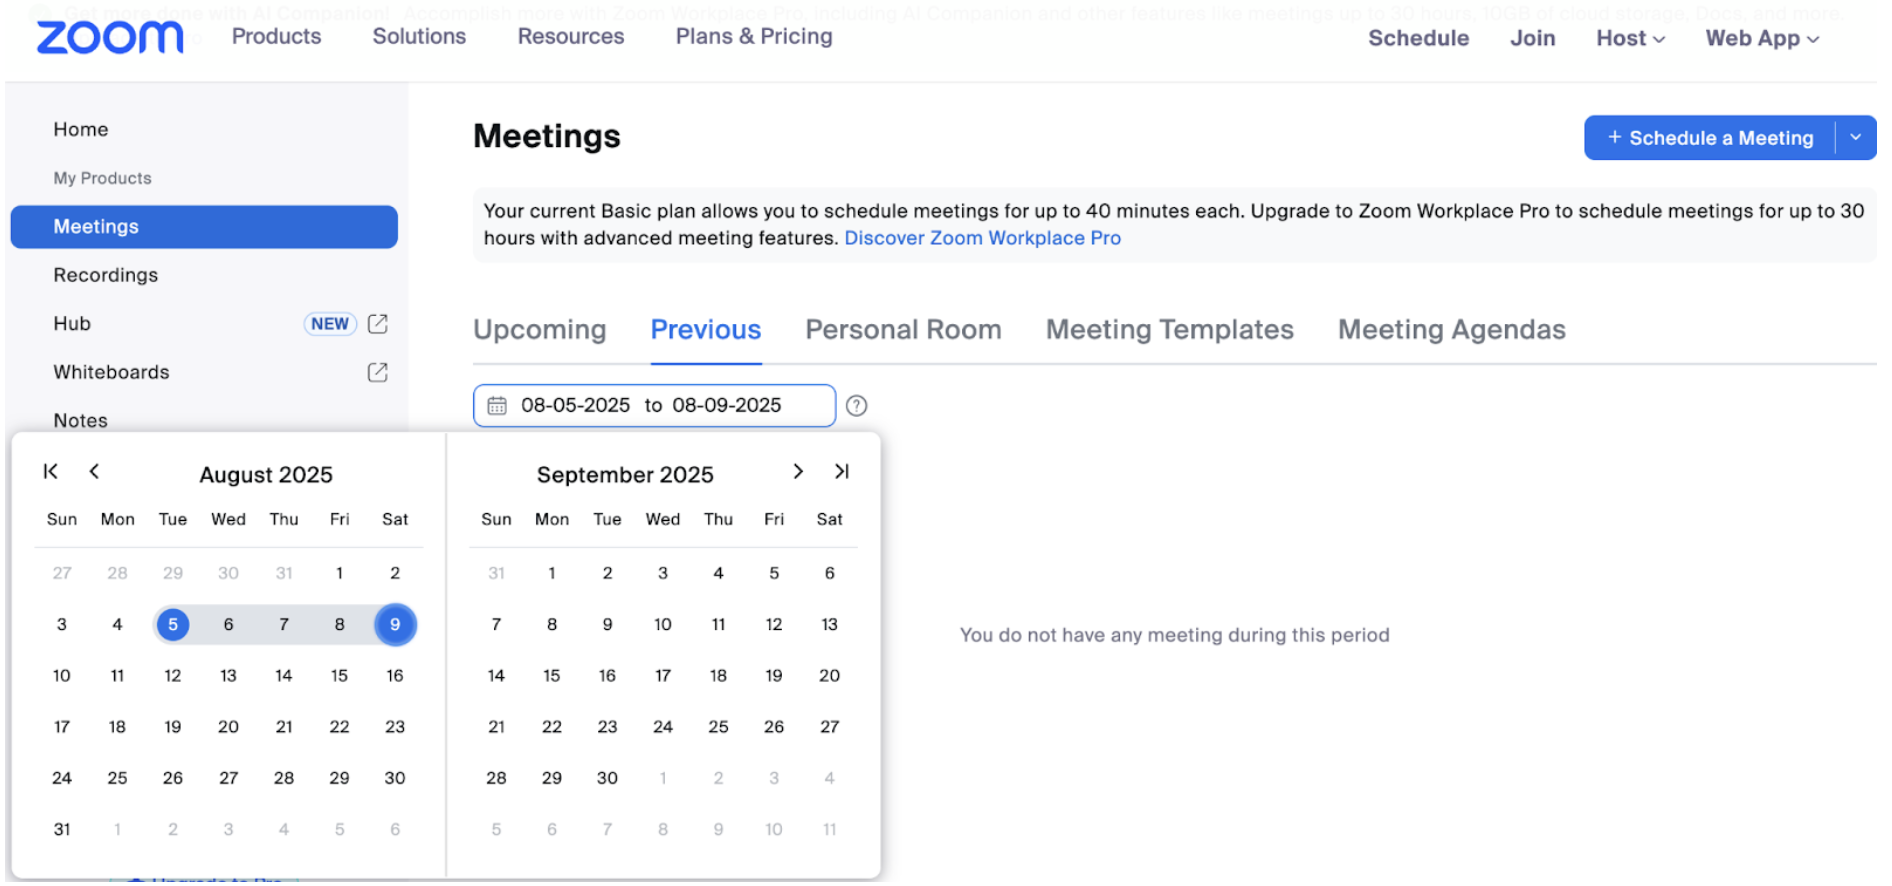Open Recordings in the sidebar

(106, 275)
